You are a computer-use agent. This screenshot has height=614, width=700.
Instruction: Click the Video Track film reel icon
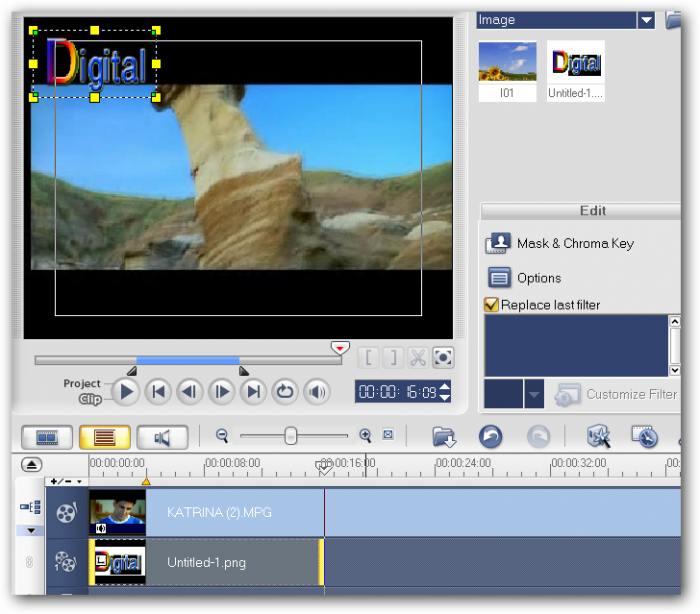(67, 513)
